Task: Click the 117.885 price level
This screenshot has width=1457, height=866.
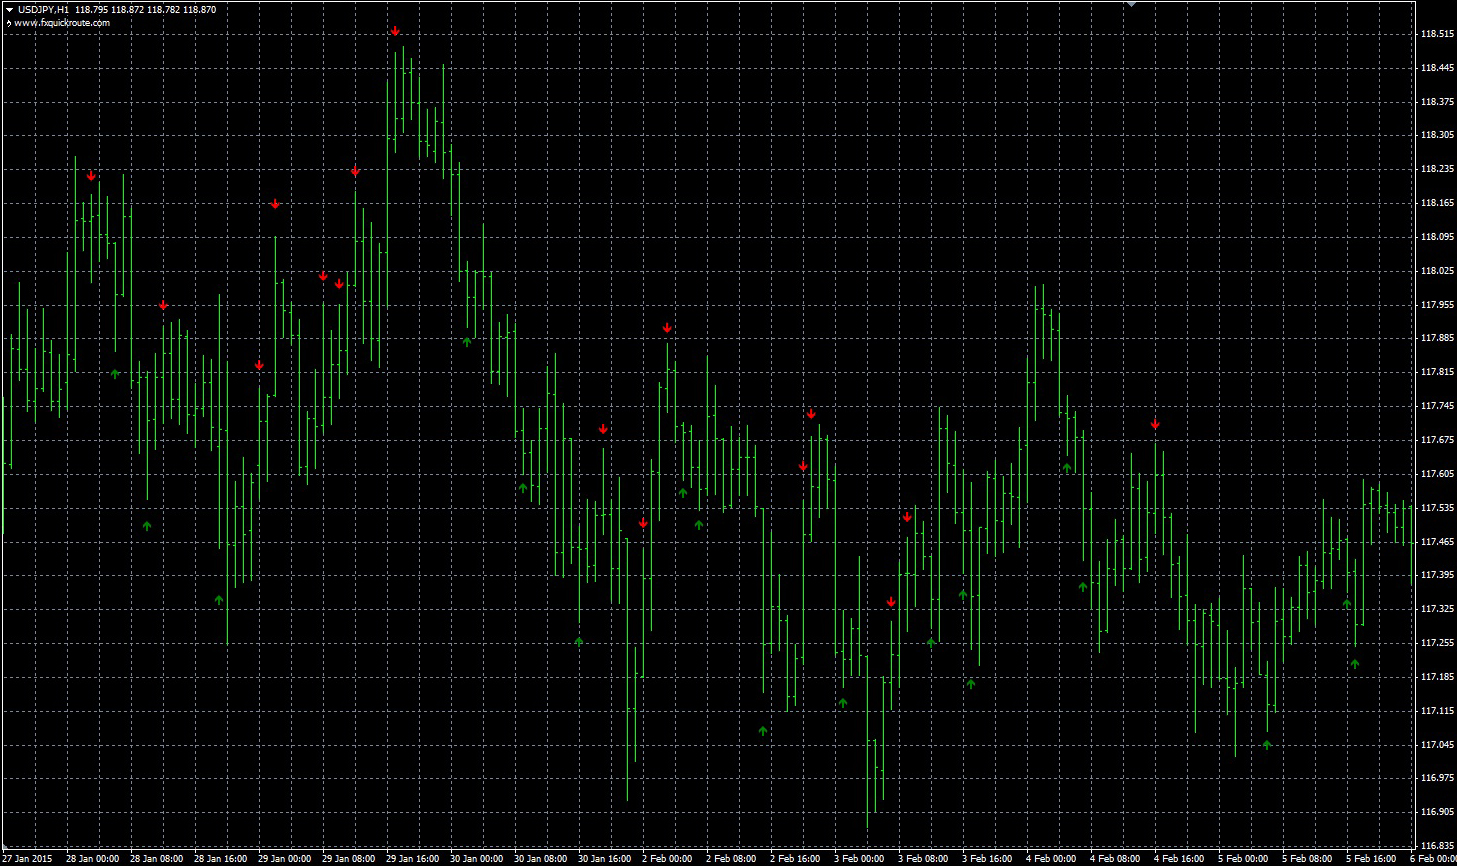Action: click(x=1436, y=338)
